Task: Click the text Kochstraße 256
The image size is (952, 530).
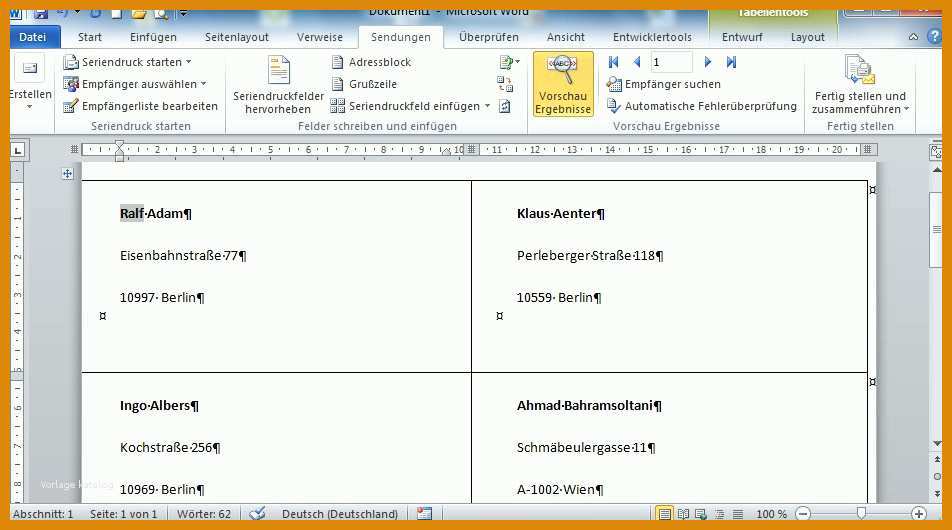Action: (x=166, y=447)
